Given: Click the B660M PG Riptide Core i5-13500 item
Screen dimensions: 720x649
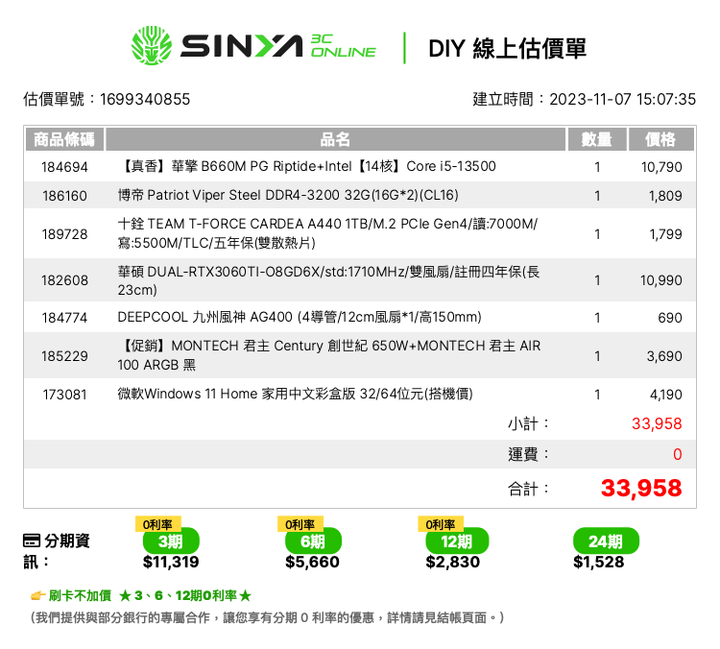Looking at the screenshot, I should [307, 166].
